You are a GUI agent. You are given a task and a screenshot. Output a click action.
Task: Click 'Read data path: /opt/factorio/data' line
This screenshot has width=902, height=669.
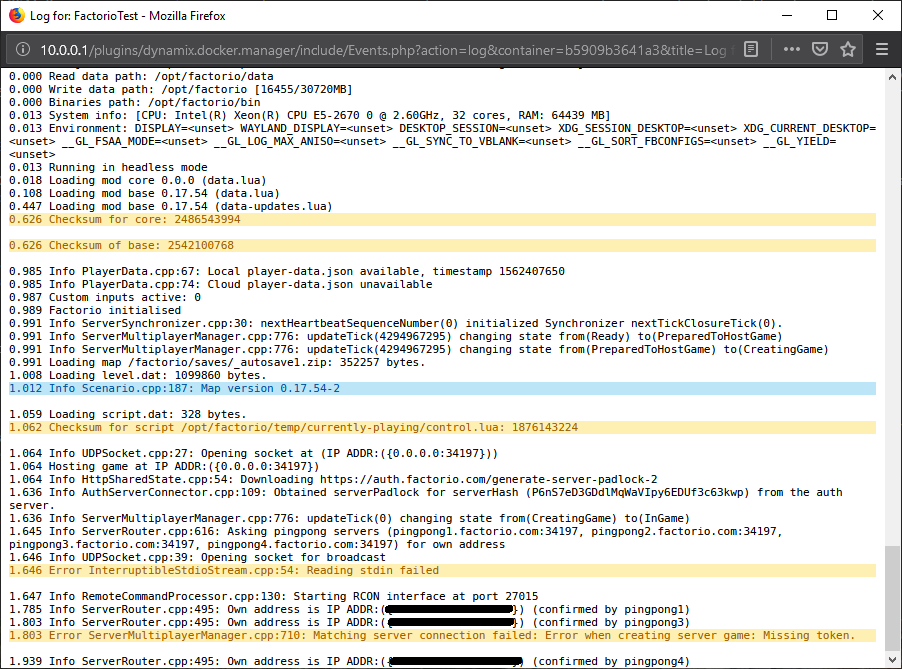pos(141,77)
